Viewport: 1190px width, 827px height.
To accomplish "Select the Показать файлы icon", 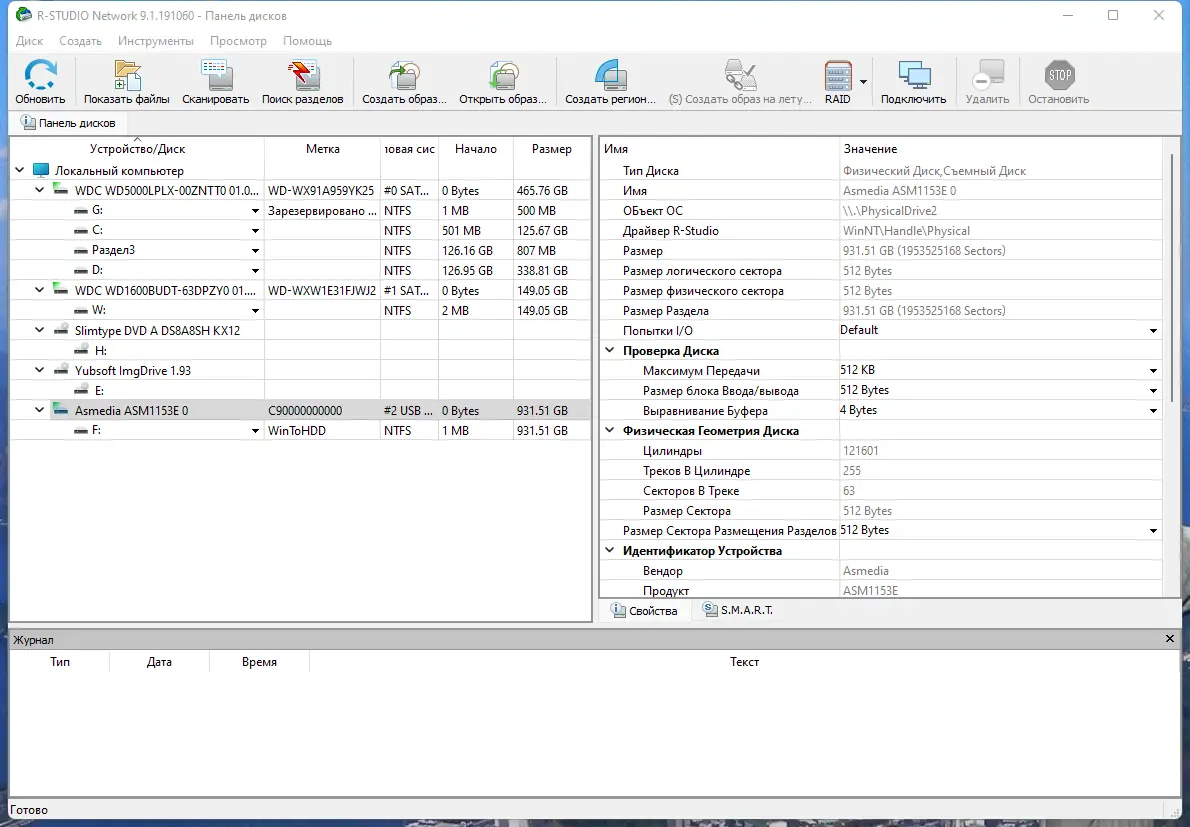I will pos(126,75).
